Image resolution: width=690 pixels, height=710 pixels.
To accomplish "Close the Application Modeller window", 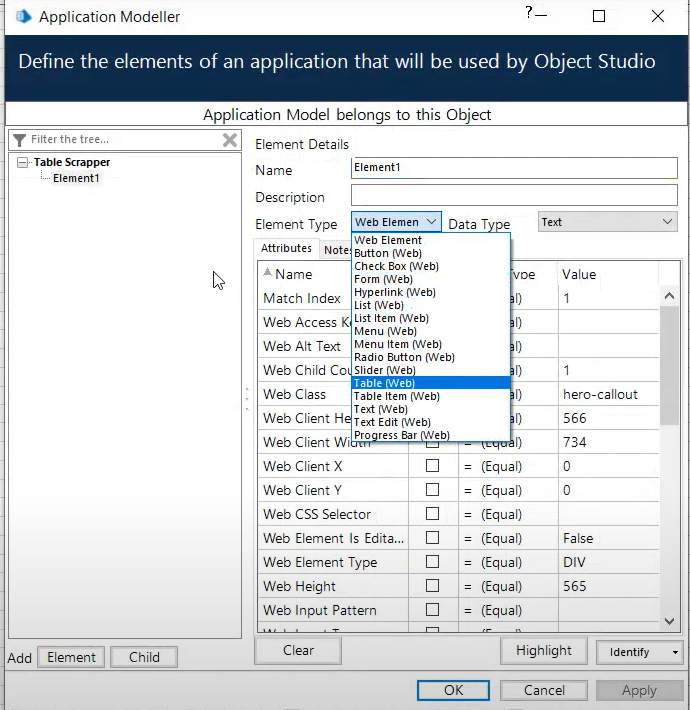I will 657,16.
